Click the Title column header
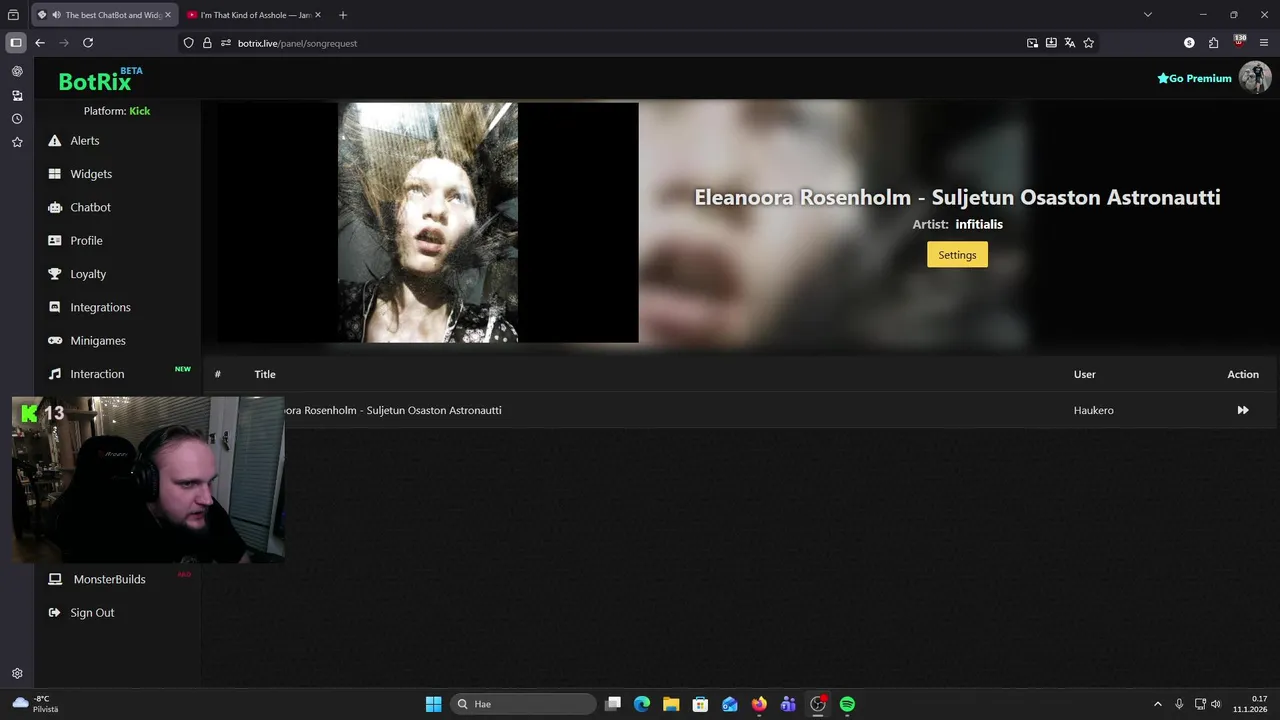 click(265, 374)
